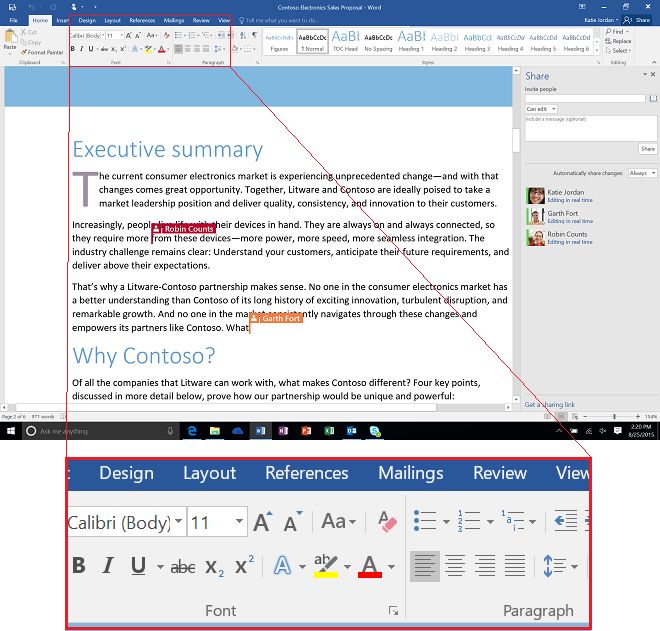Image resolution: width=660 pixels, height=631 pixels.
Task: Click the Paste clipboard icon
Action: pyautogui.click(x=10, y=37)
